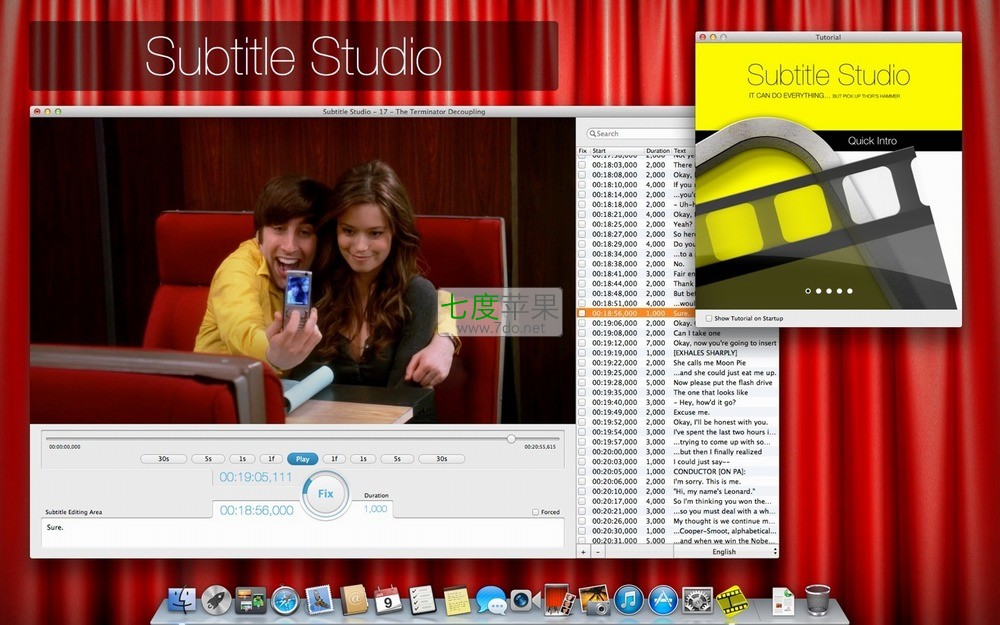This screenshot has width=1000, height=625.
Task: Remove subtitle with minus button
Action: tap(598, 552)
